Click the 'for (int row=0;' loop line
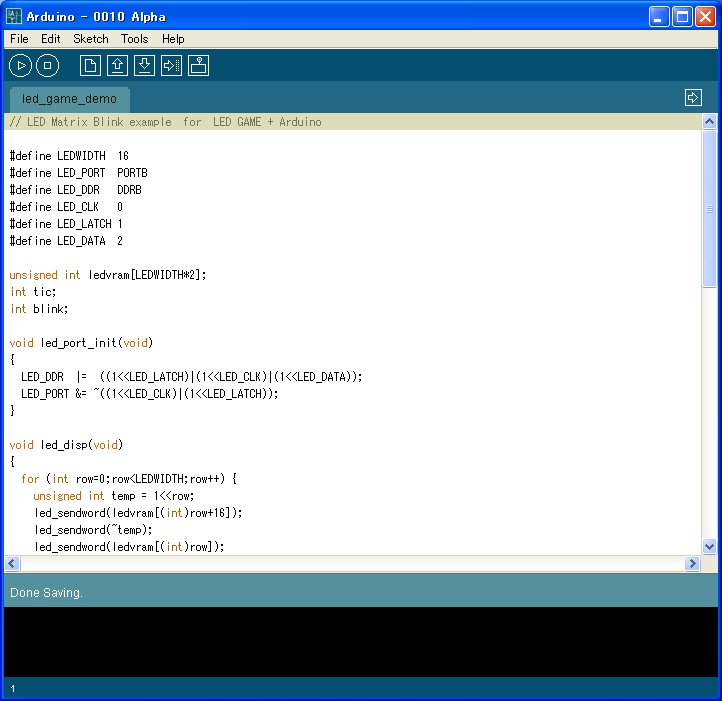722x701 pixels. (x=129, y=479)
